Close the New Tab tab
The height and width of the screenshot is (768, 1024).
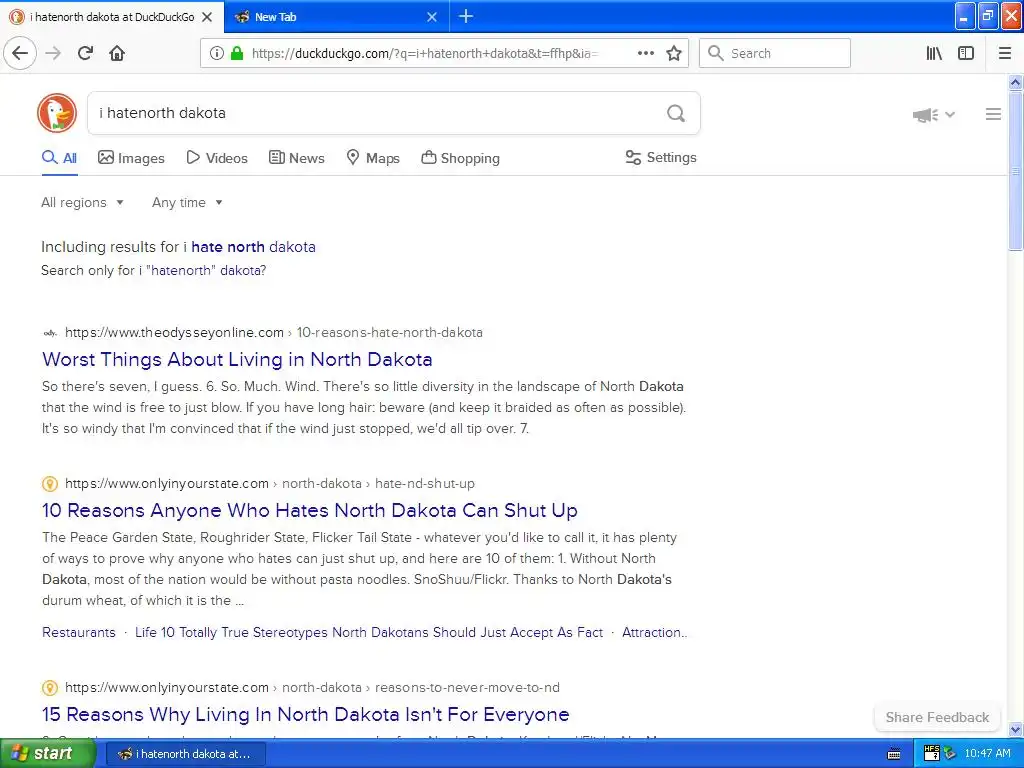[432, 17]
